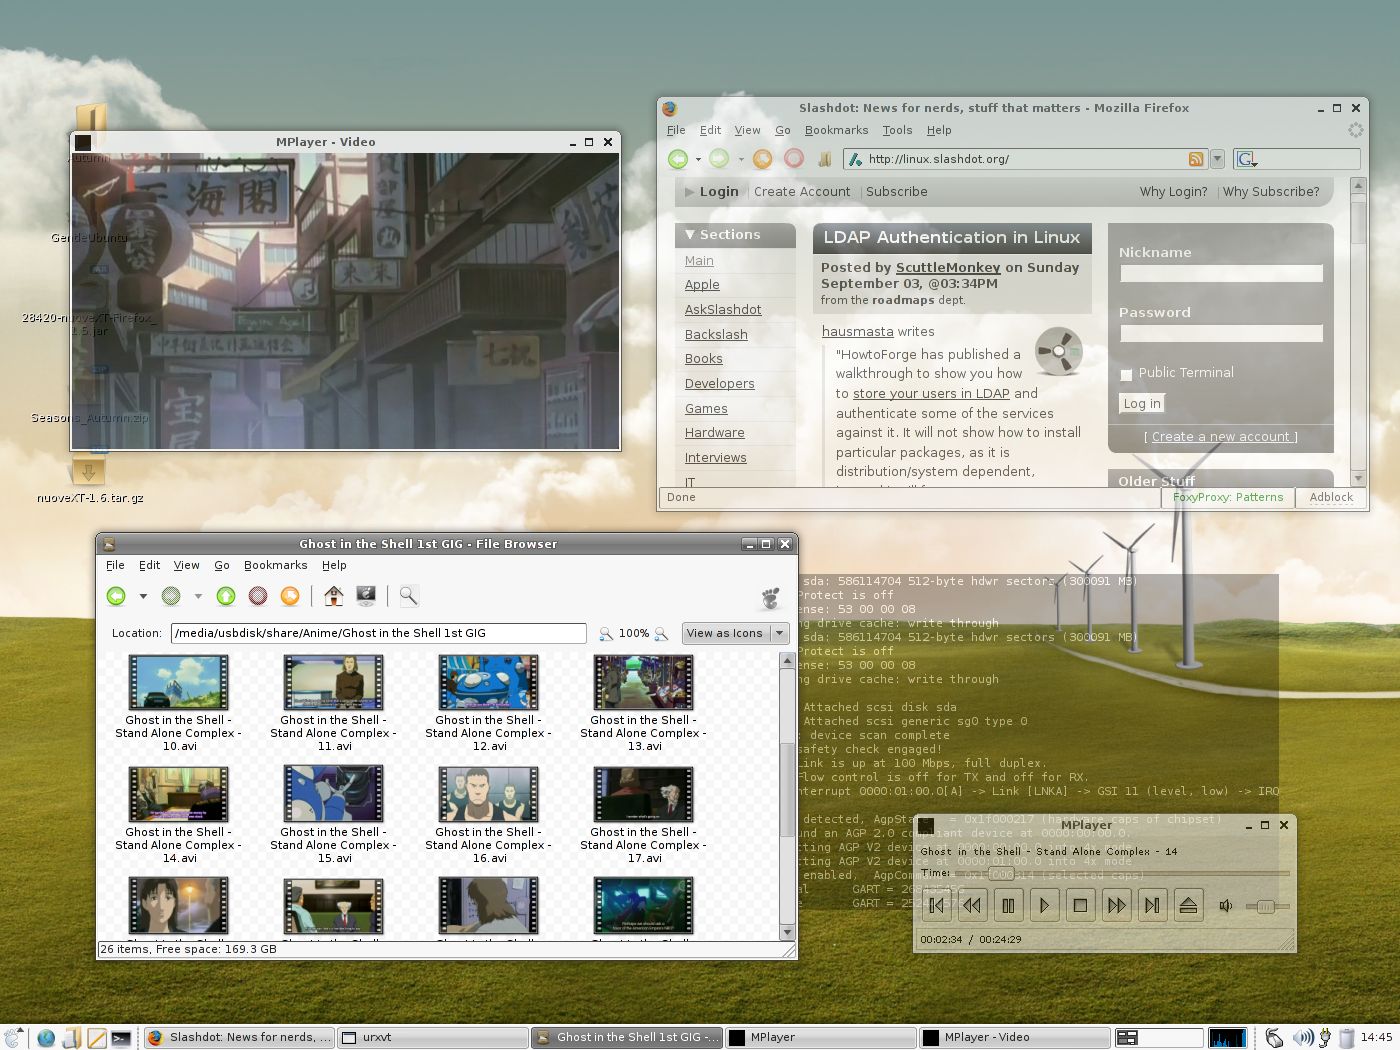
Task: Click the Stop button in Firefox toolbar
Action: (x=794, y=158)
